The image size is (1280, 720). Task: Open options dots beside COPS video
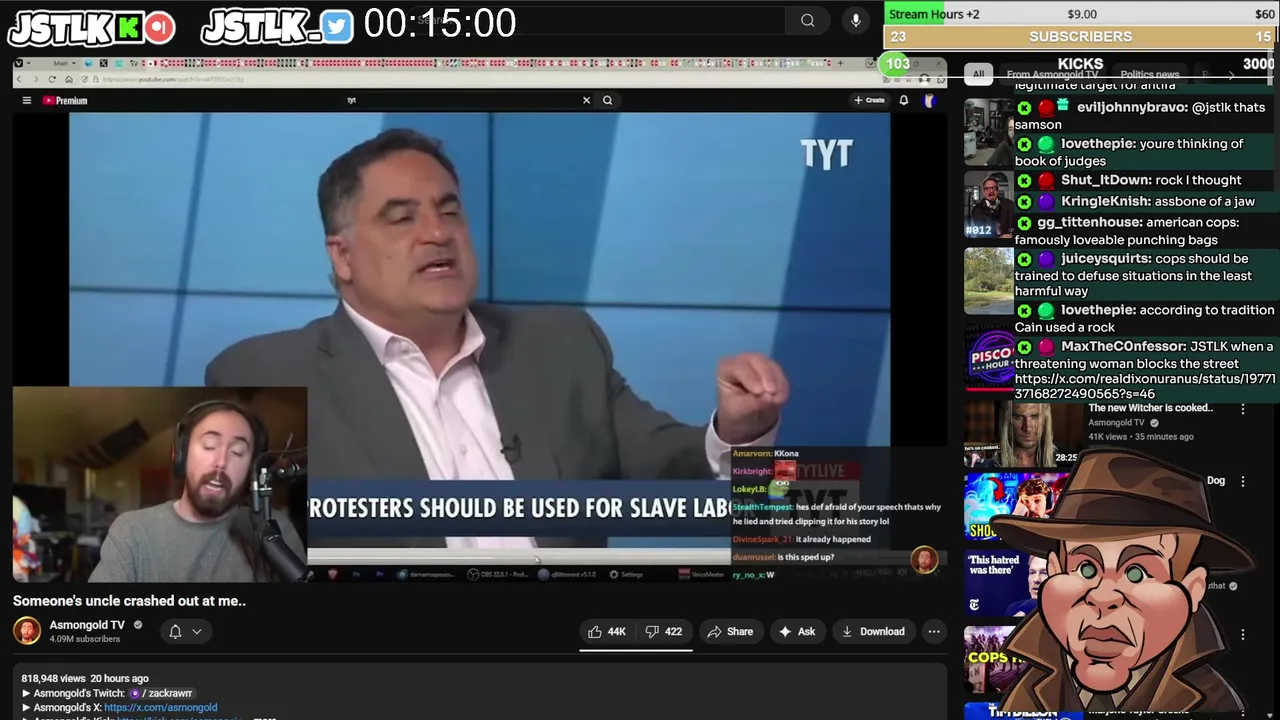1243,634
